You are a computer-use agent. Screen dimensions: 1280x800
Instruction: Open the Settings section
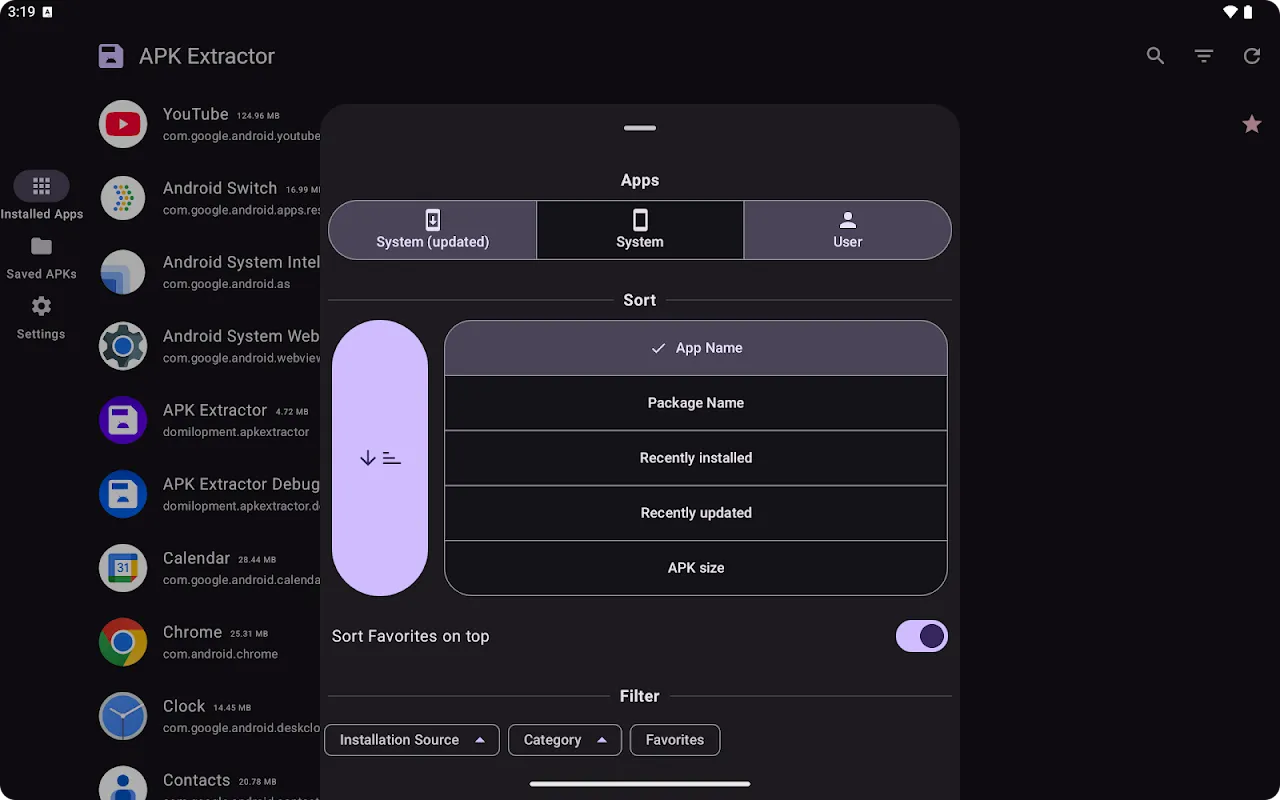(40, 318)
